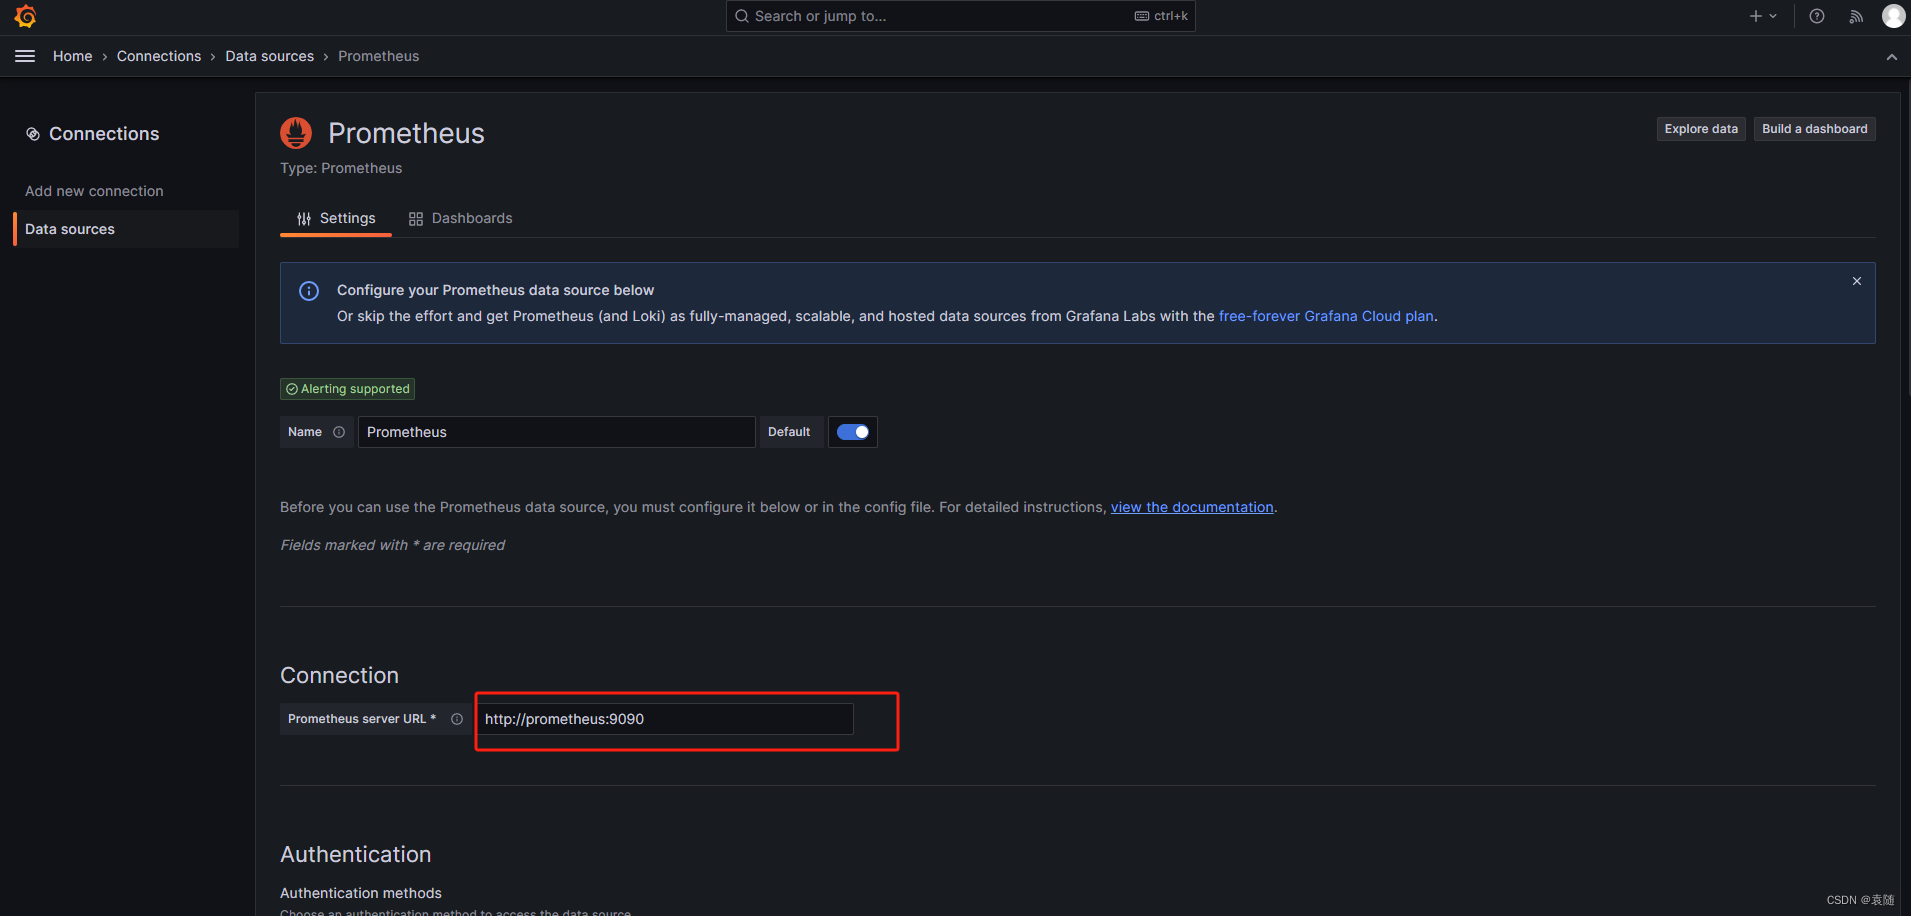Screen dimensions: 1911x916
Task: Click the Search or jump to field
Action: point(960,16)
